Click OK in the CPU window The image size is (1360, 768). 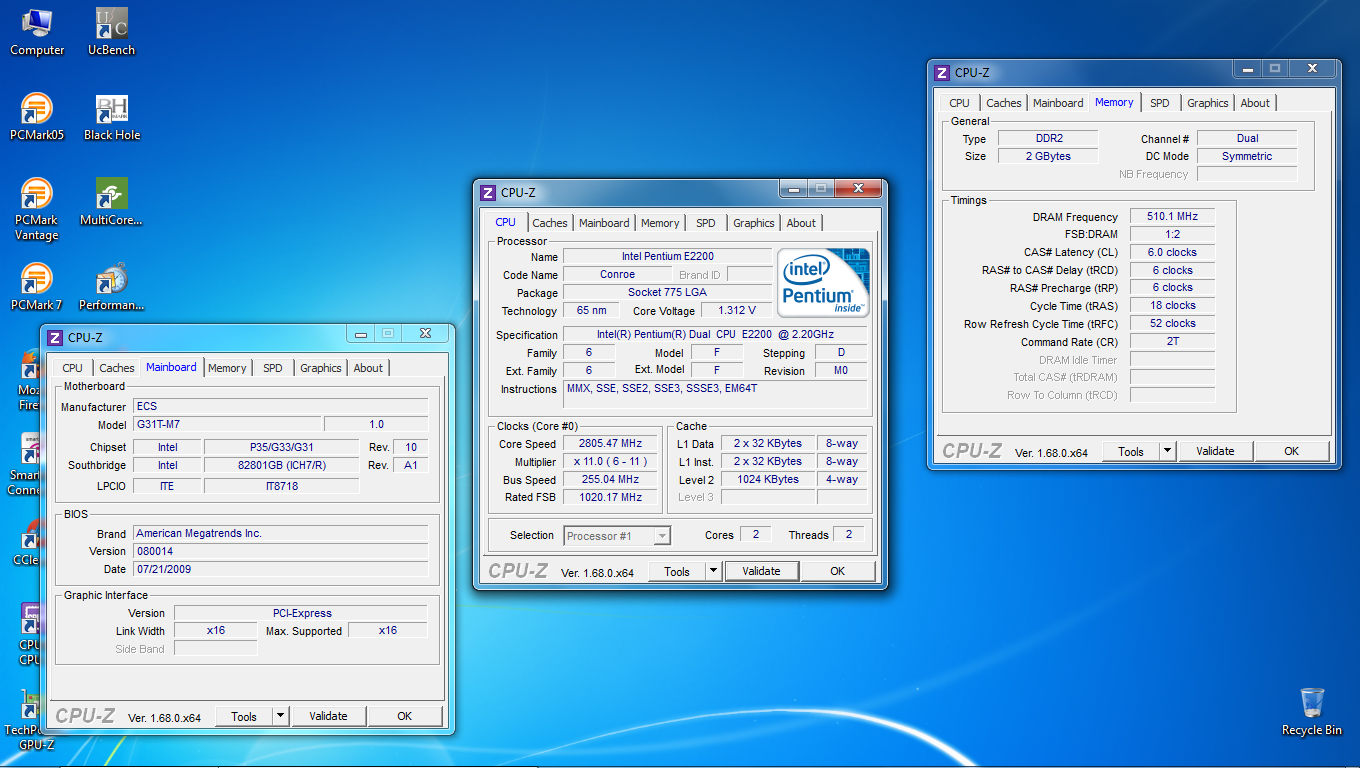pos(838,571)
